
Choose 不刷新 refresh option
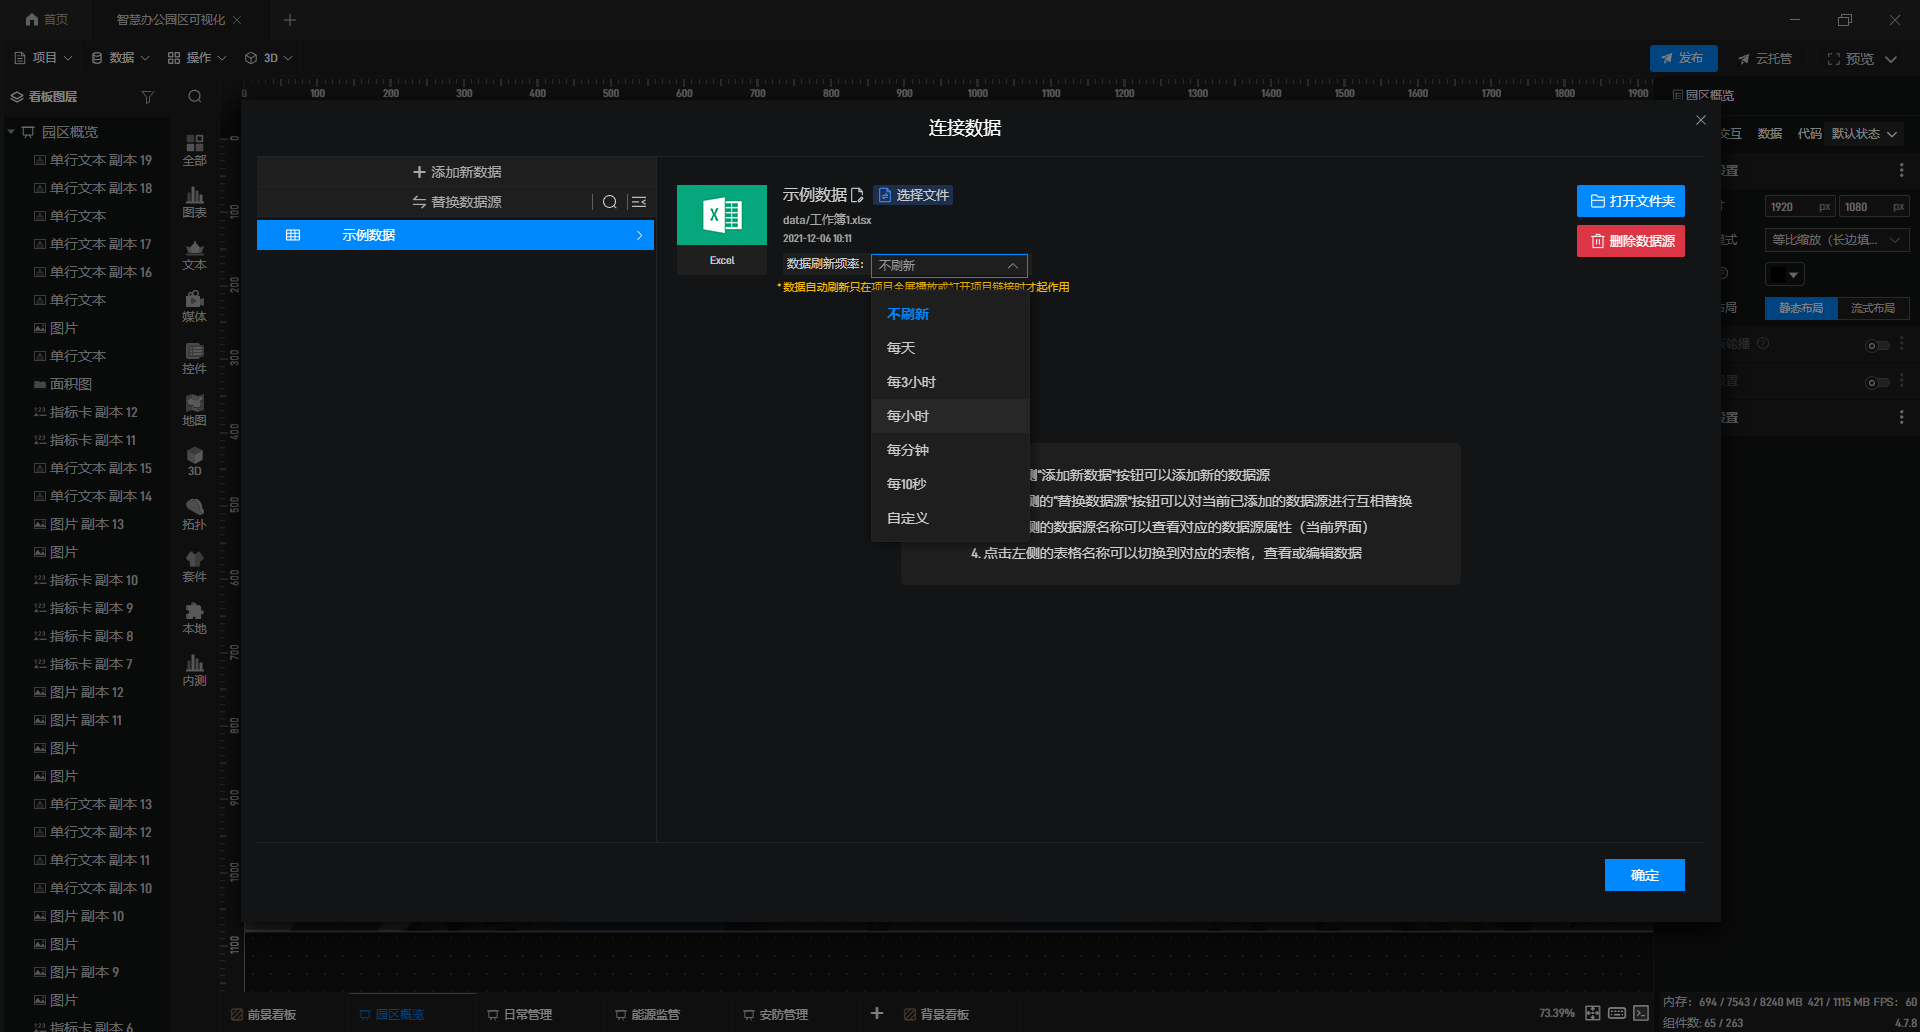(950, 314)
